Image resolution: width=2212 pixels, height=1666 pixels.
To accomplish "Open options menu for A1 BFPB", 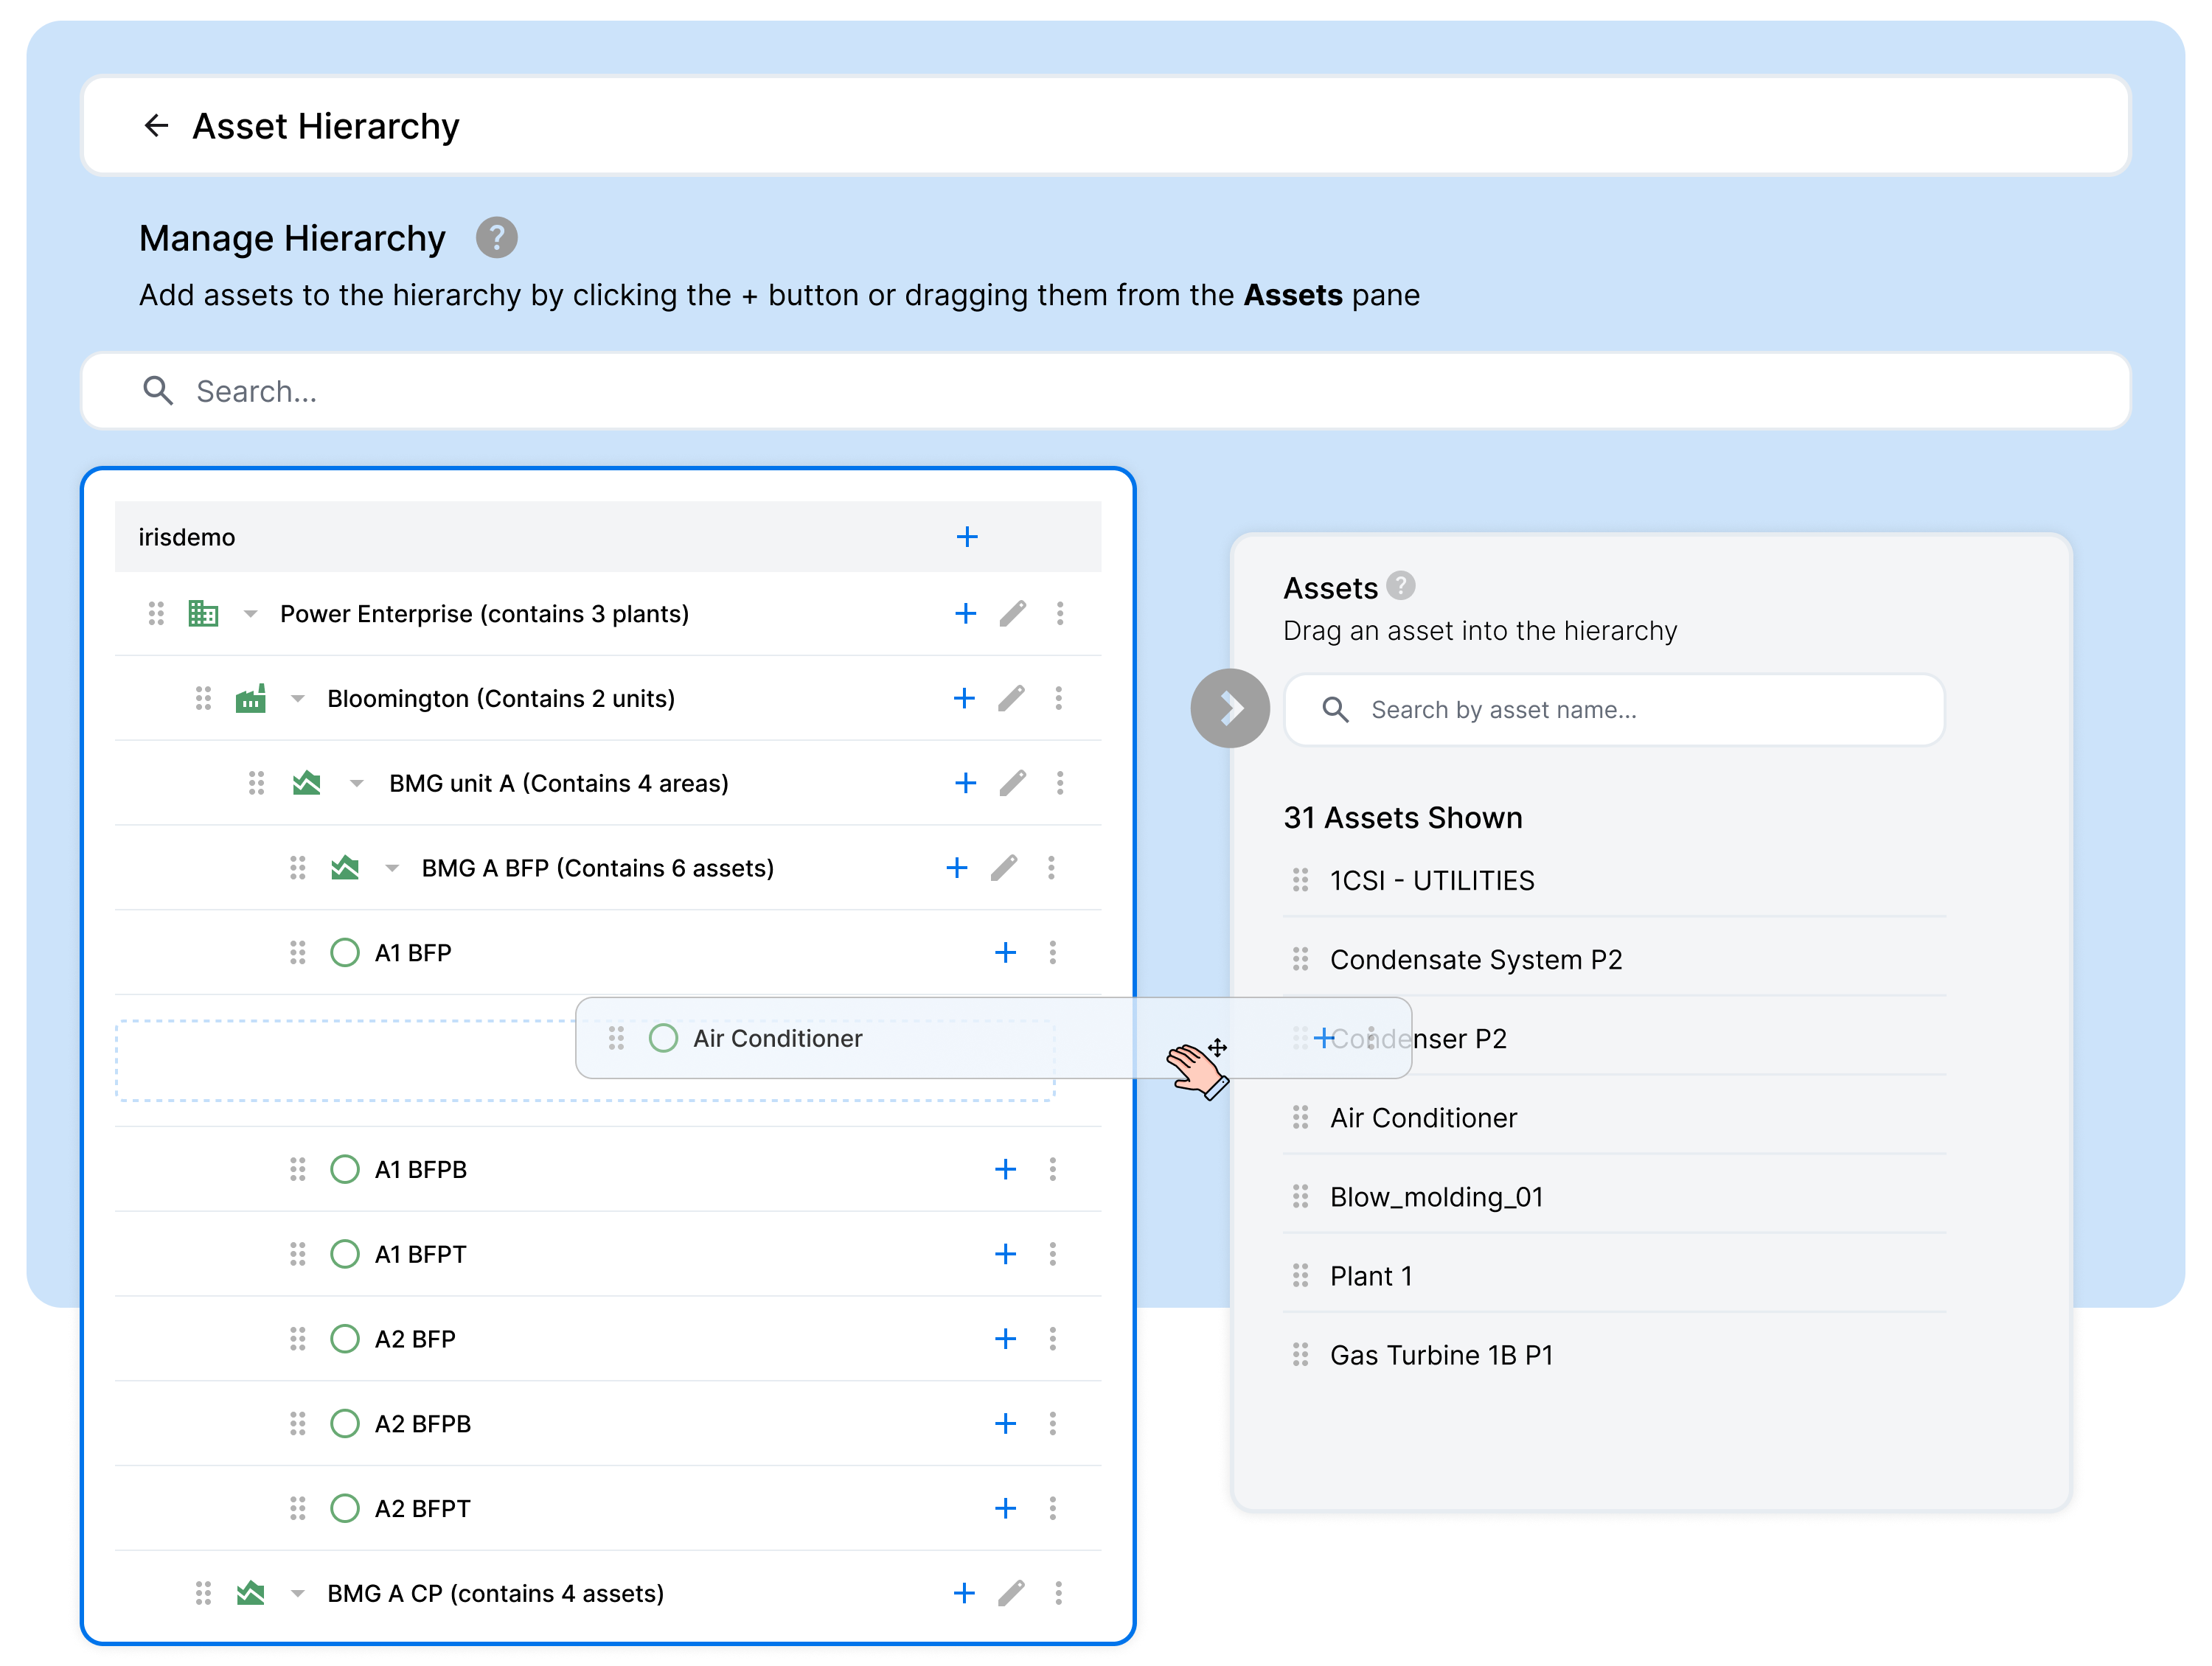I will point(1052,1169).
